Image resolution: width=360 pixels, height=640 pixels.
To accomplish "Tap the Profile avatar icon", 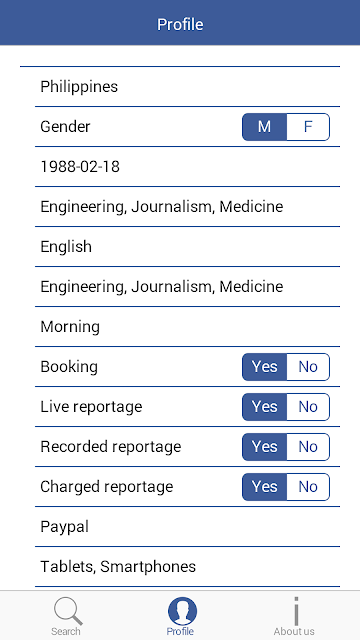I will (182, 611).
